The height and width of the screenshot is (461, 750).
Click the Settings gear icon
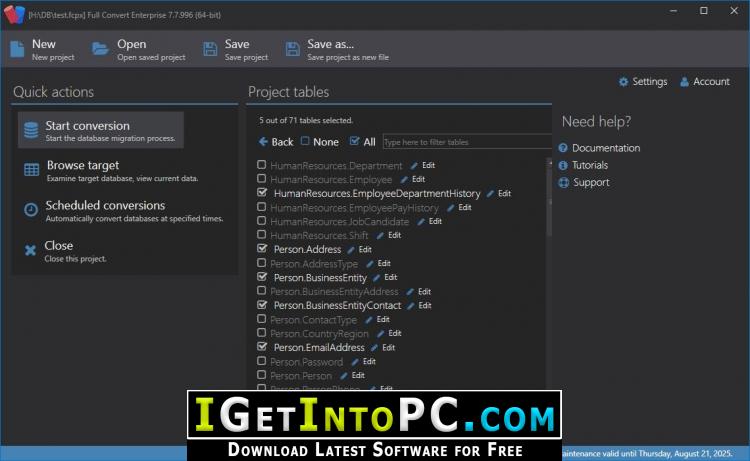click(x=623, y=82)
